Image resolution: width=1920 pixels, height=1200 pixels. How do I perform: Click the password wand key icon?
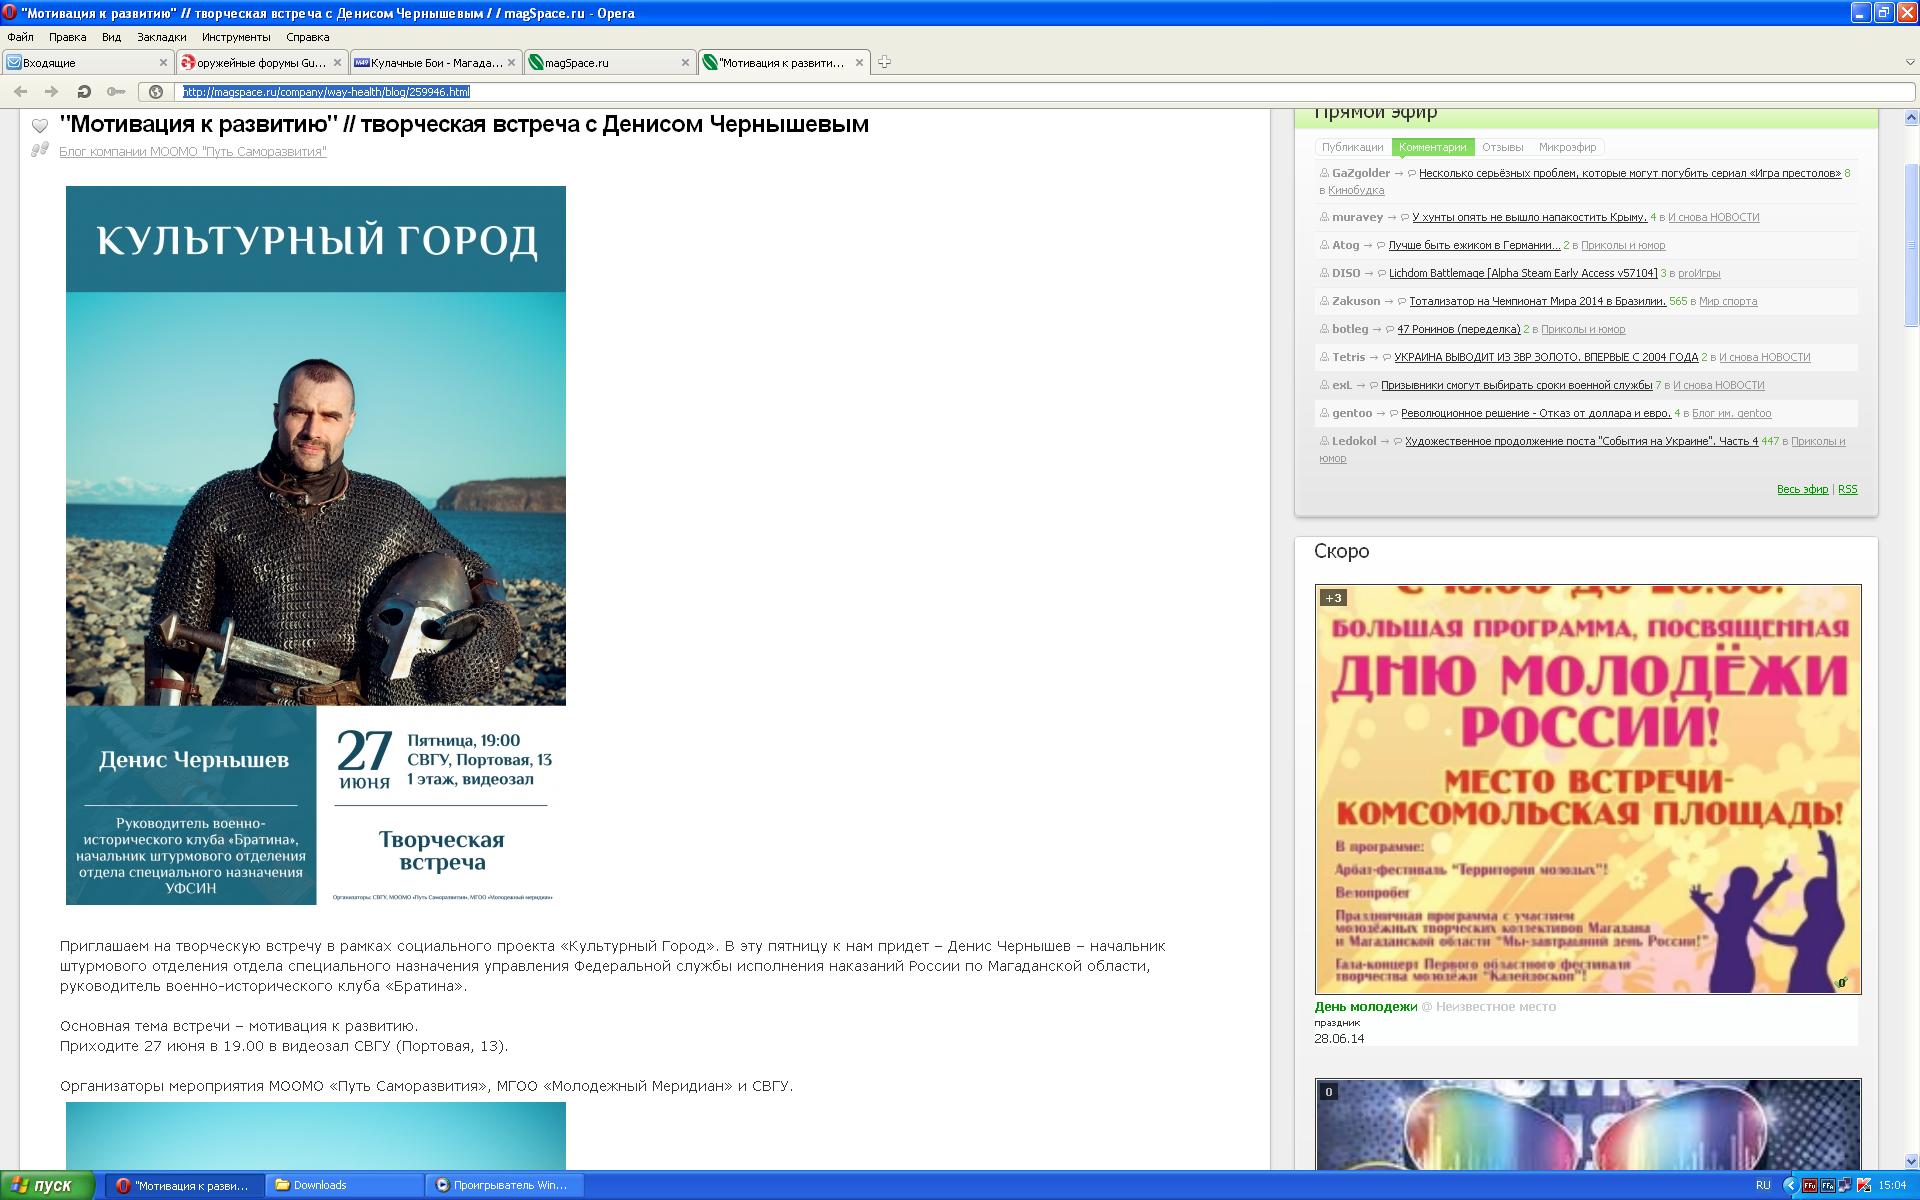(x=116, y=92)
